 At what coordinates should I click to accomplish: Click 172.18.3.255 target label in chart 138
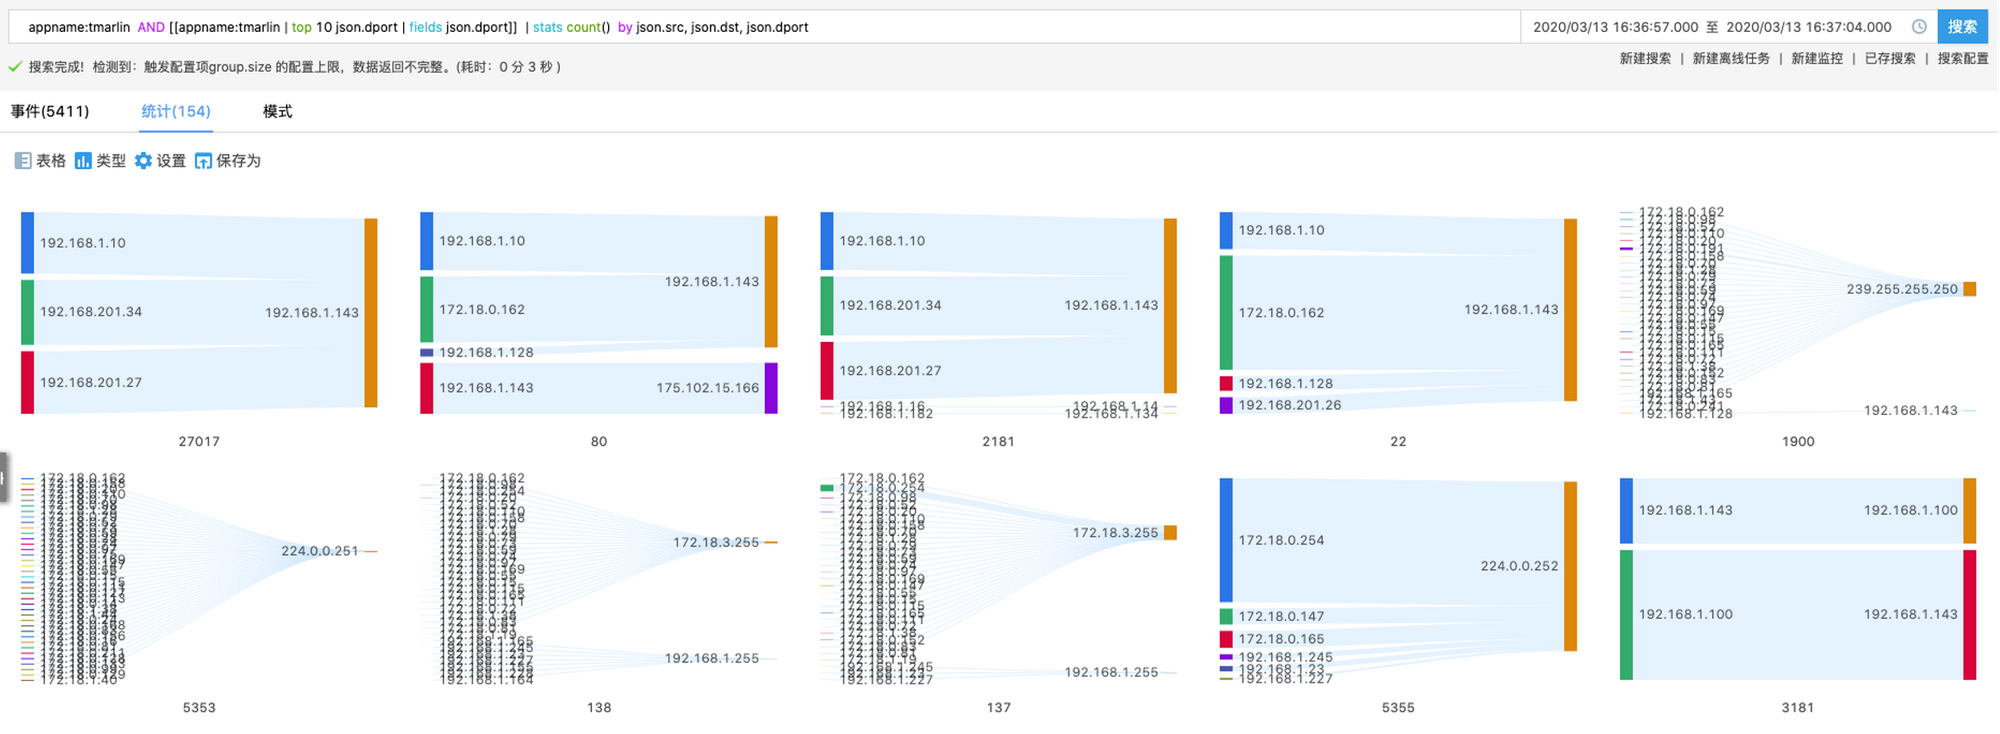tap(716, 543)
